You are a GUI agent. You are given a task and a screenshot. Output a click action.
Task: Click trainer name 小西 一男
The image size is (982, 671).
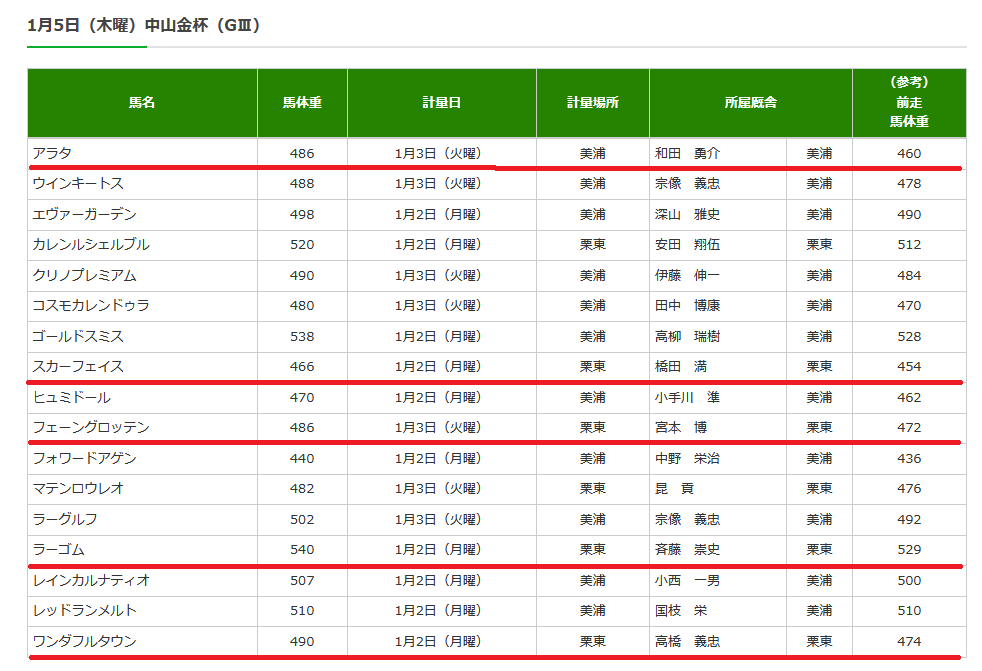coord(688,581)
